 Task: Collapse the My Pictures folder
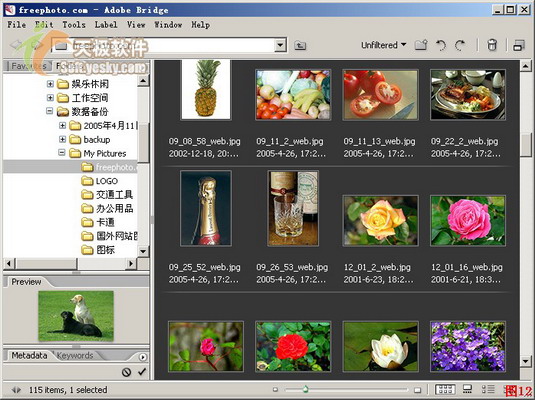click(62, 153)
